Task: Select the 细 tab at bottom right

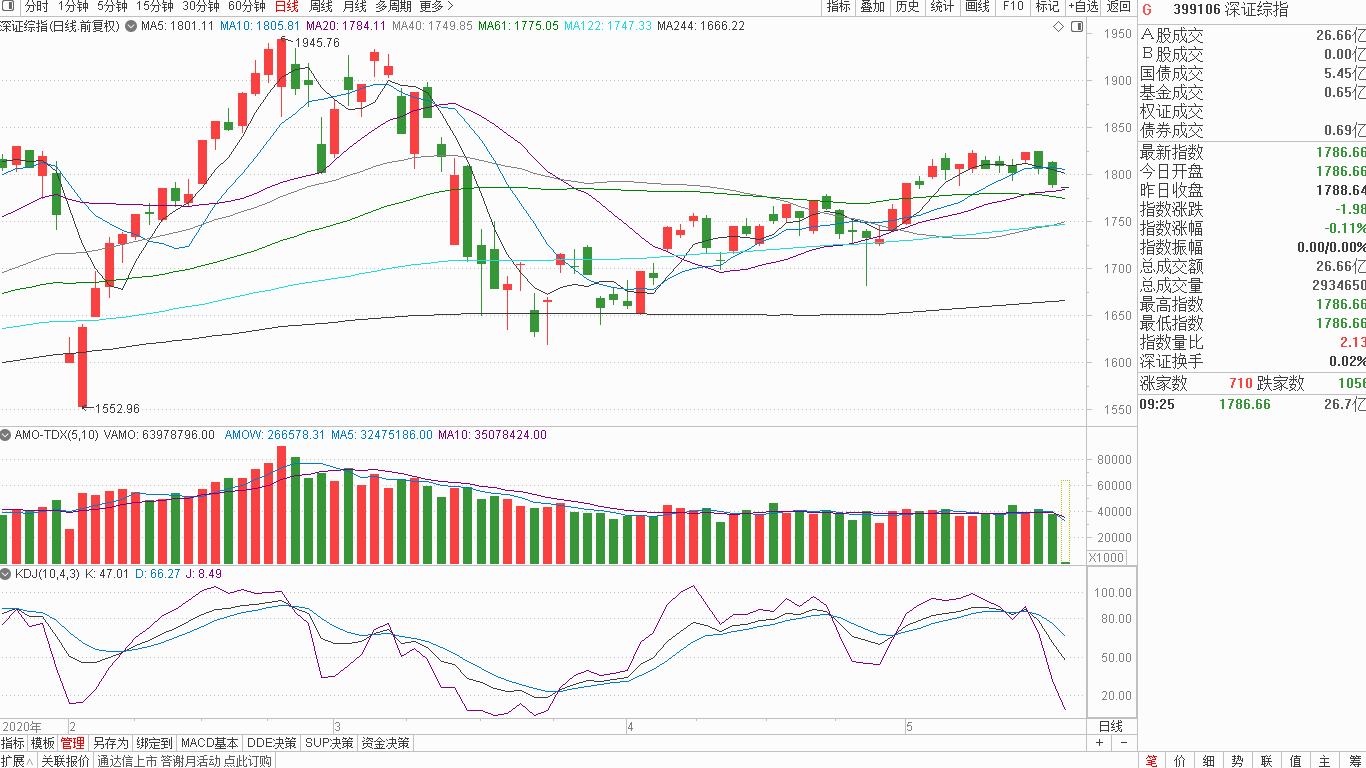Action: tap(1209, 761)
